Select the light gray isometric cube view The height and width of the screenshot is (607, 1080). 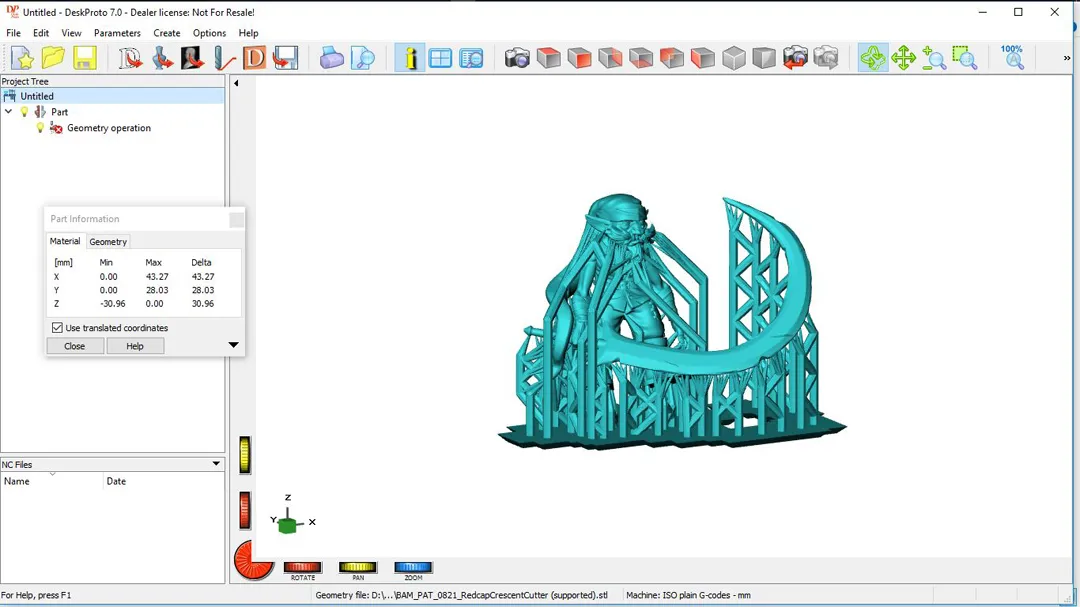[x=734, y=58]
